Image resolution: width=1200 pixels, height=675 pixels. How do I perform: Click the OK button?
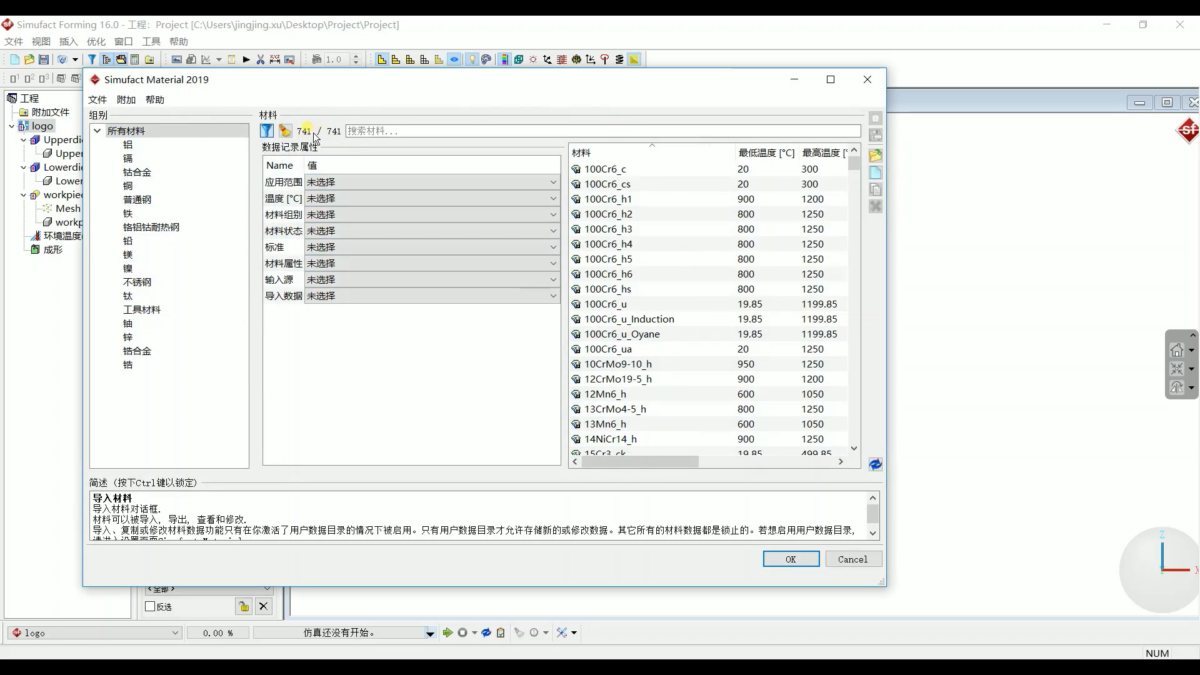tap(791, 559)
